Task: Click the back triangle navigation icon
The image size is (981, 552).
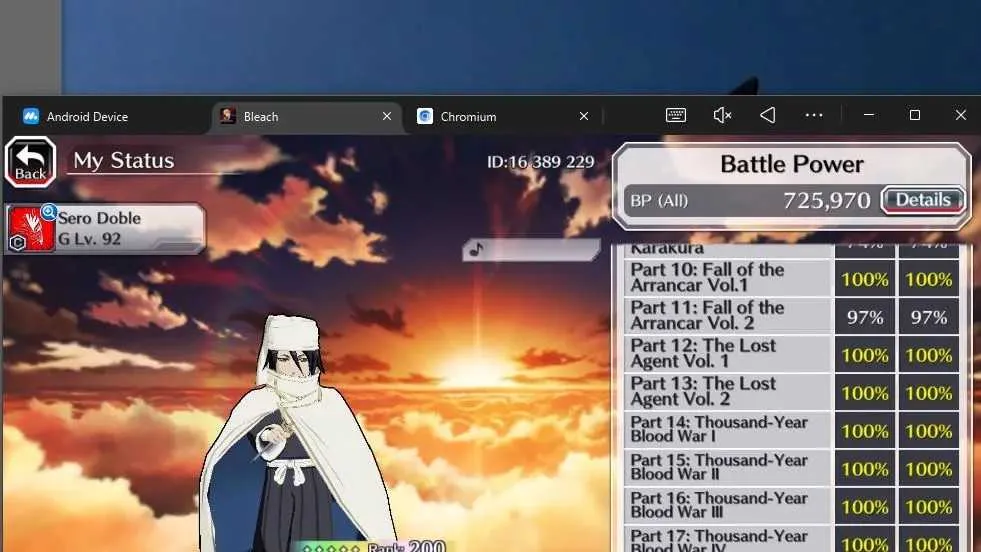Action: tap(768, 115)
